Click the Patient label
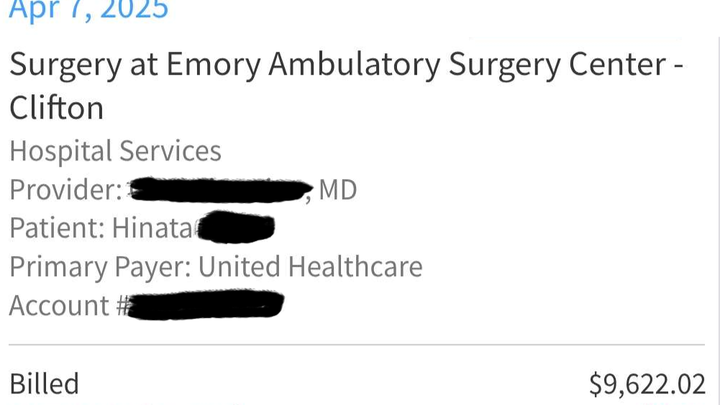The width and height of the screenshot is (720, 405). pos(55,228)
